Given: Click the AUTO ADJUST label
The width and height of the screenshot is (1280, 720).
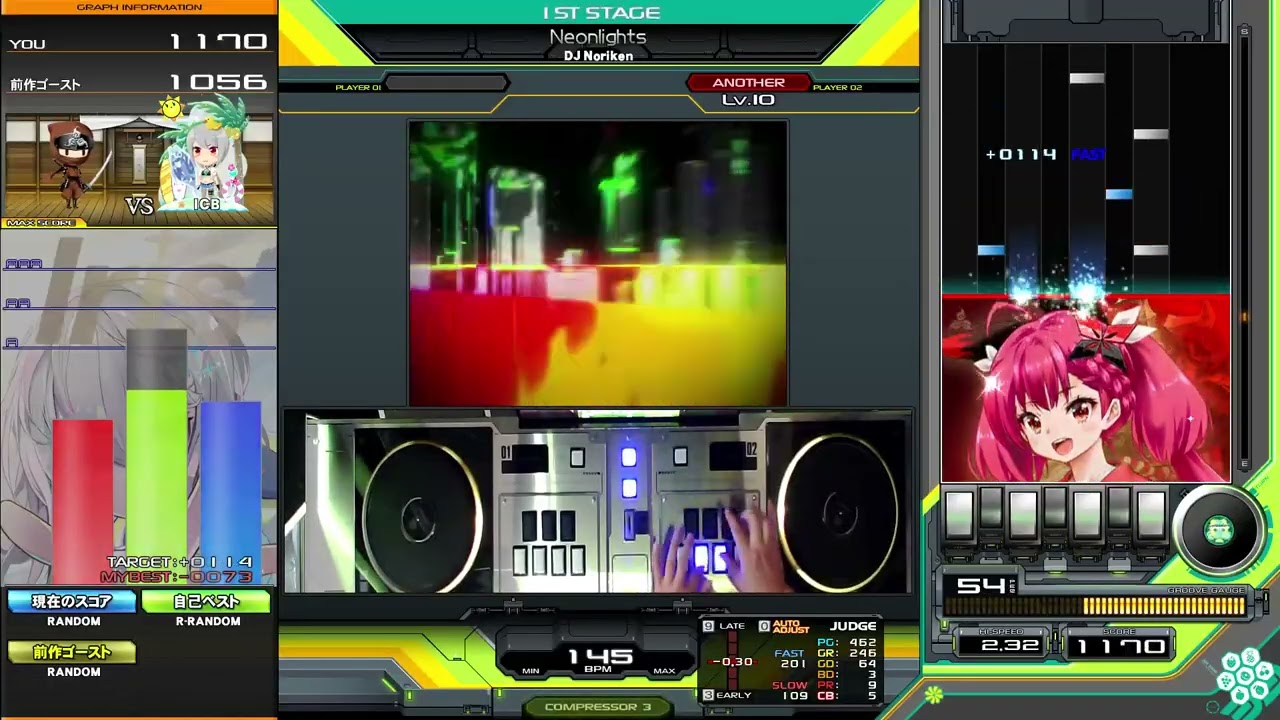Looking at the screenshot, I should (x=790, y=626).
